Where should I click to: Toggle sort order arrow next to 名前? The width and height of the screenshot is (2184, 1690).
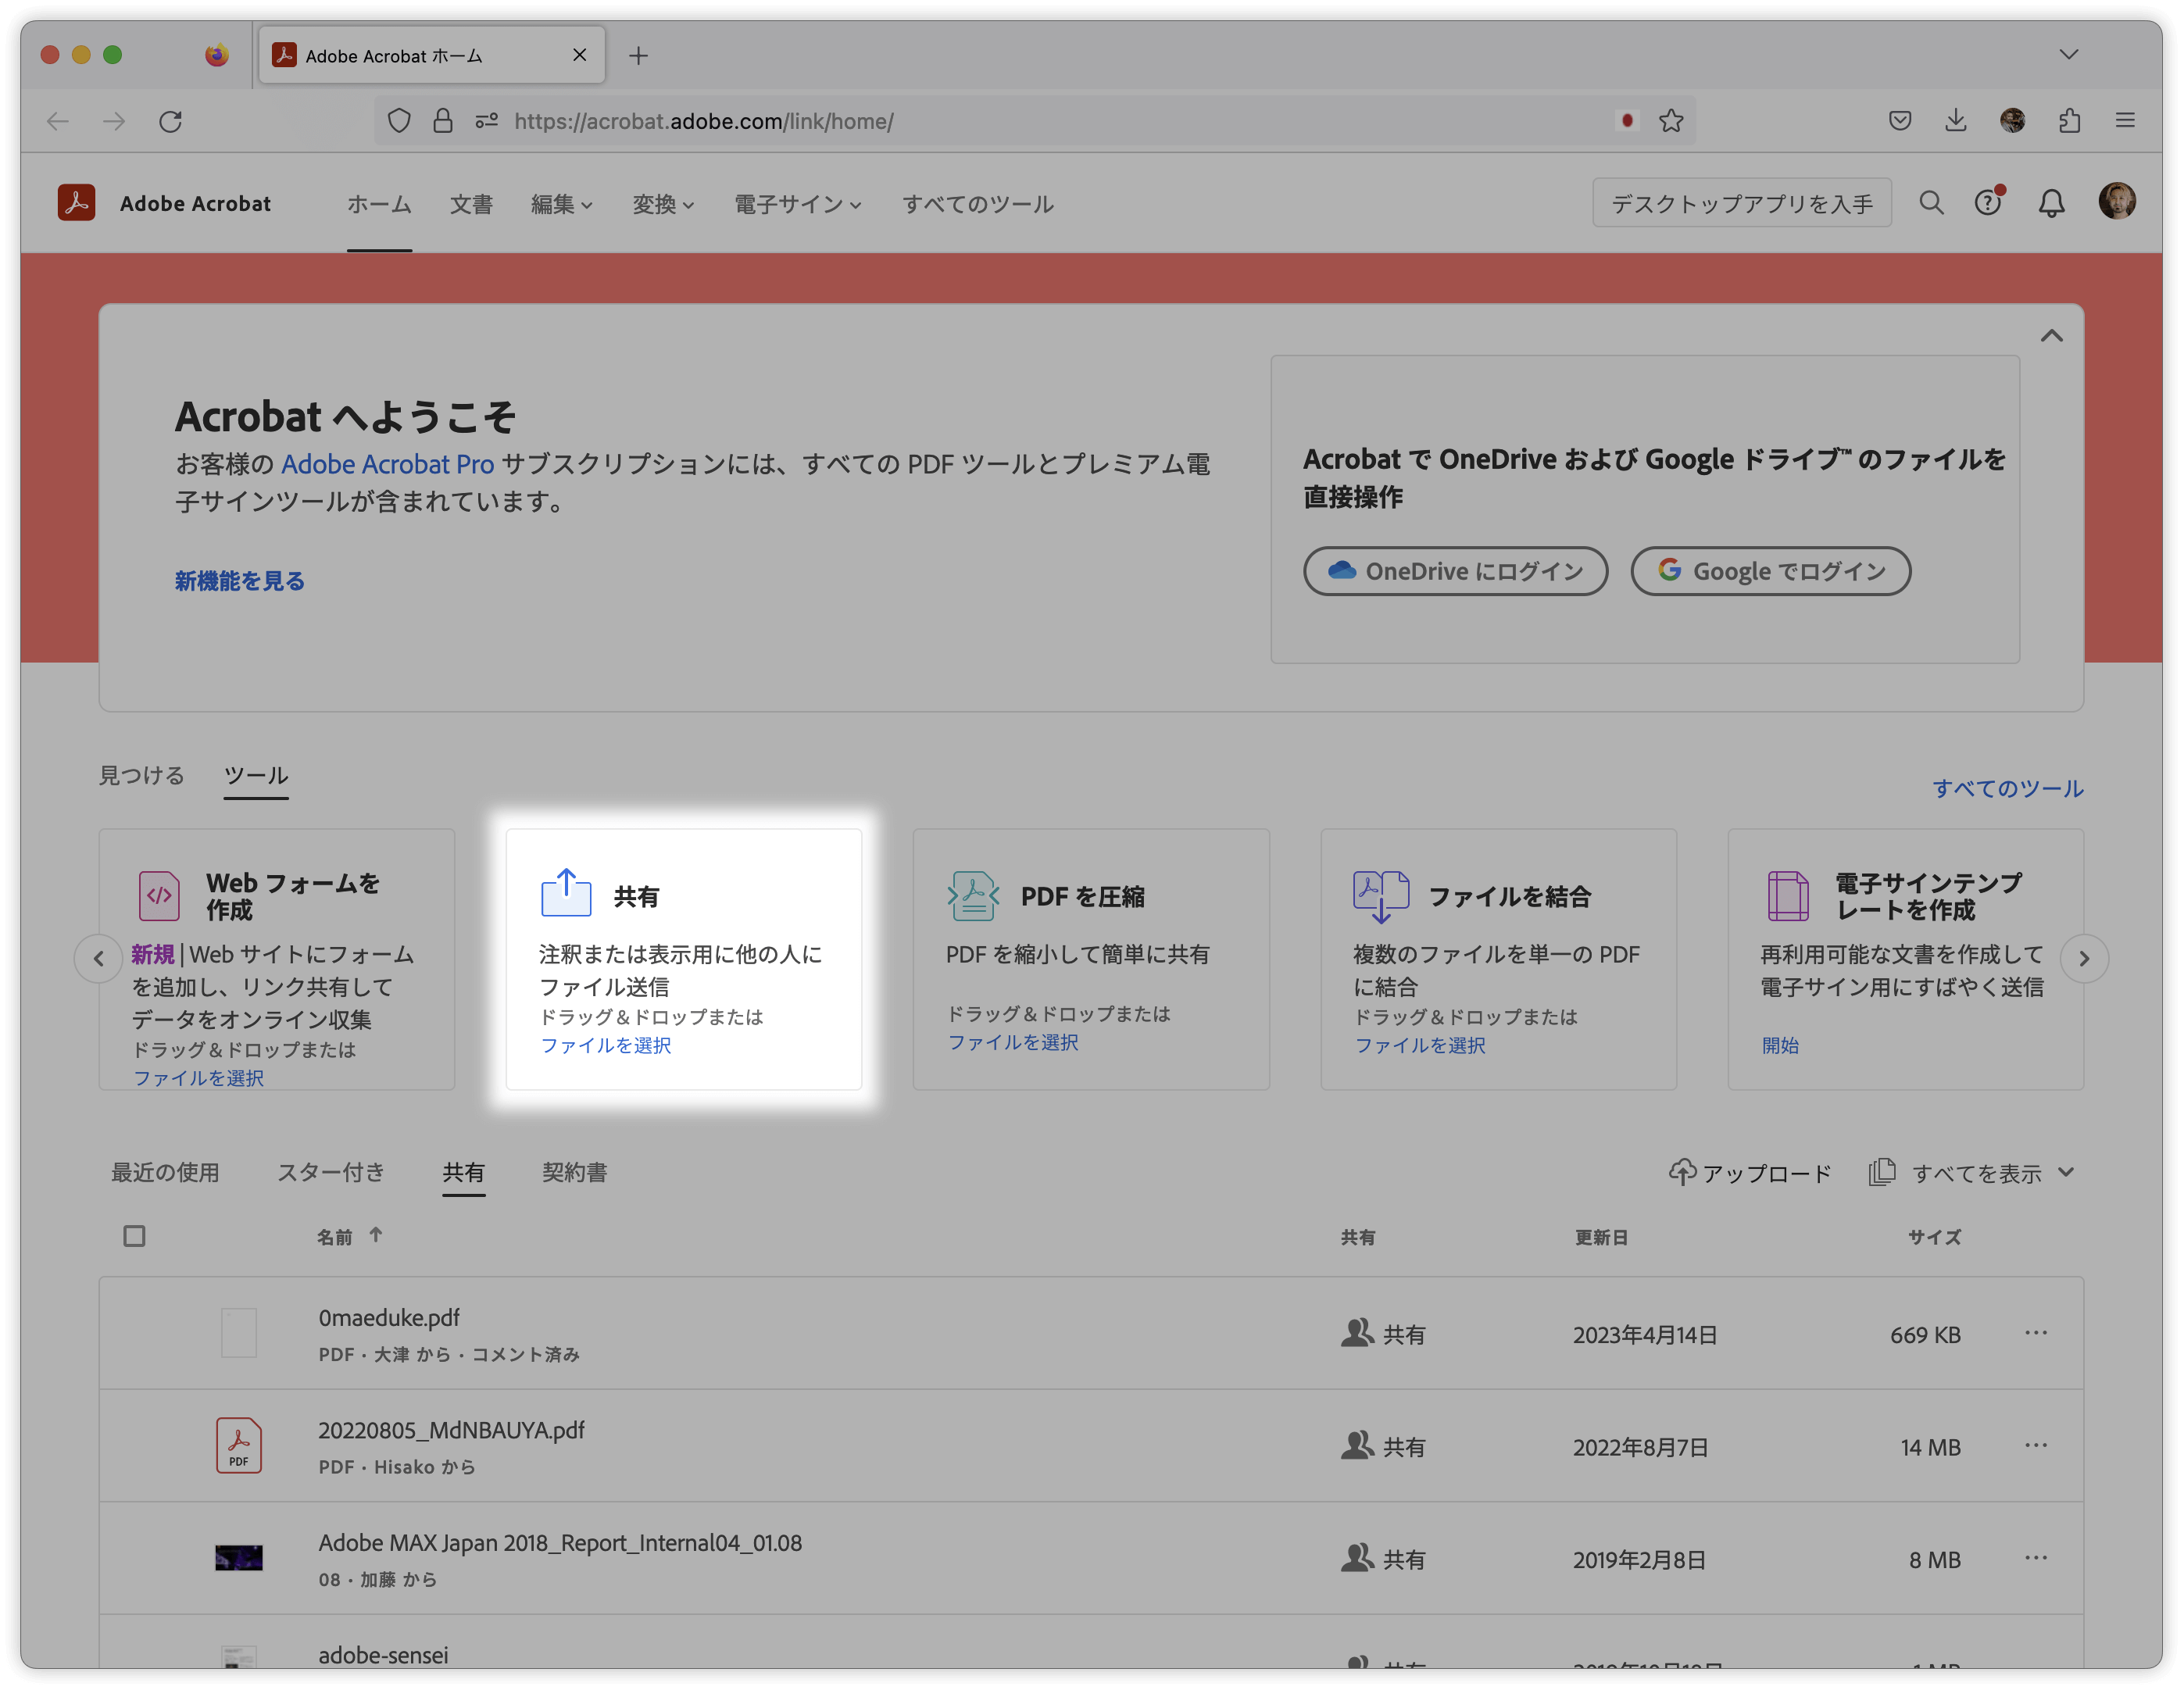click(x=376, y=1235)
